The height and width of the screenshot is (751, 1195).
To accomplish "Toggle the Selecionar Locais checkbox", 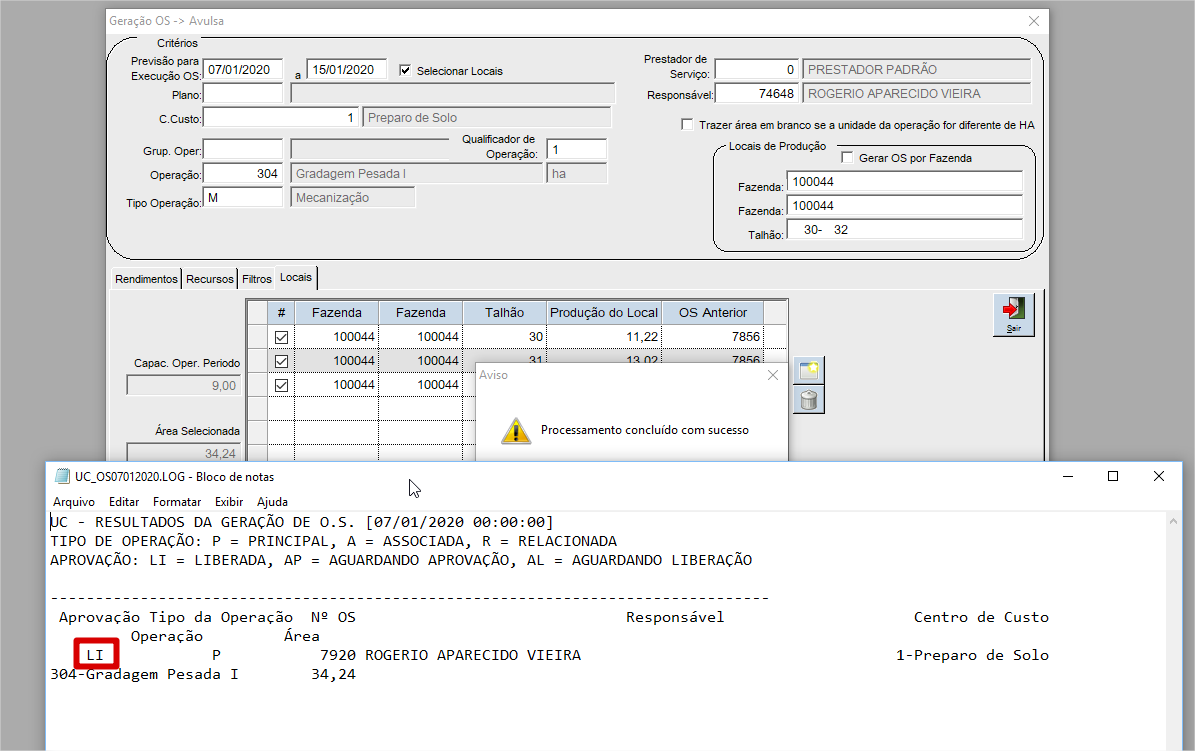I will [x=405, y=70].
